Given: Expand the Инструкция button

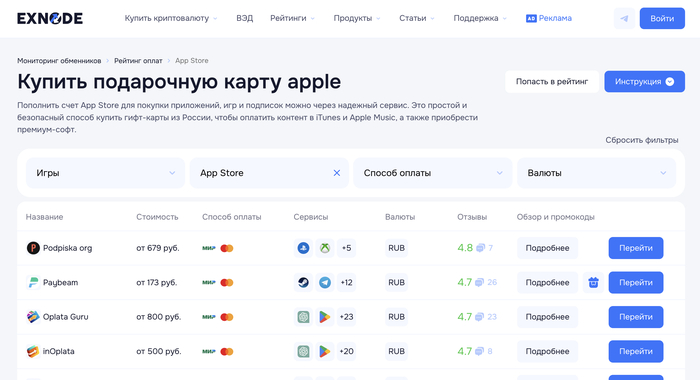Looking at the screenshot, I should (x=645, y=82).
